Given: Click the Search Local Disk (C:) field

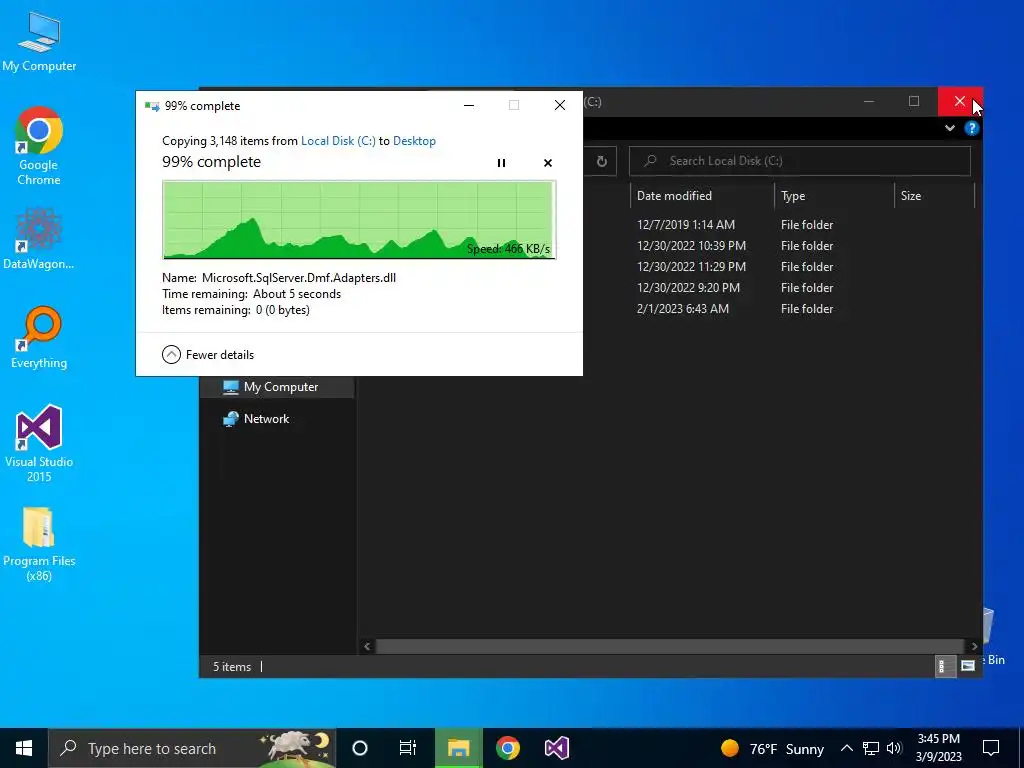Looking at the screenshot, I should coord(799,161).
